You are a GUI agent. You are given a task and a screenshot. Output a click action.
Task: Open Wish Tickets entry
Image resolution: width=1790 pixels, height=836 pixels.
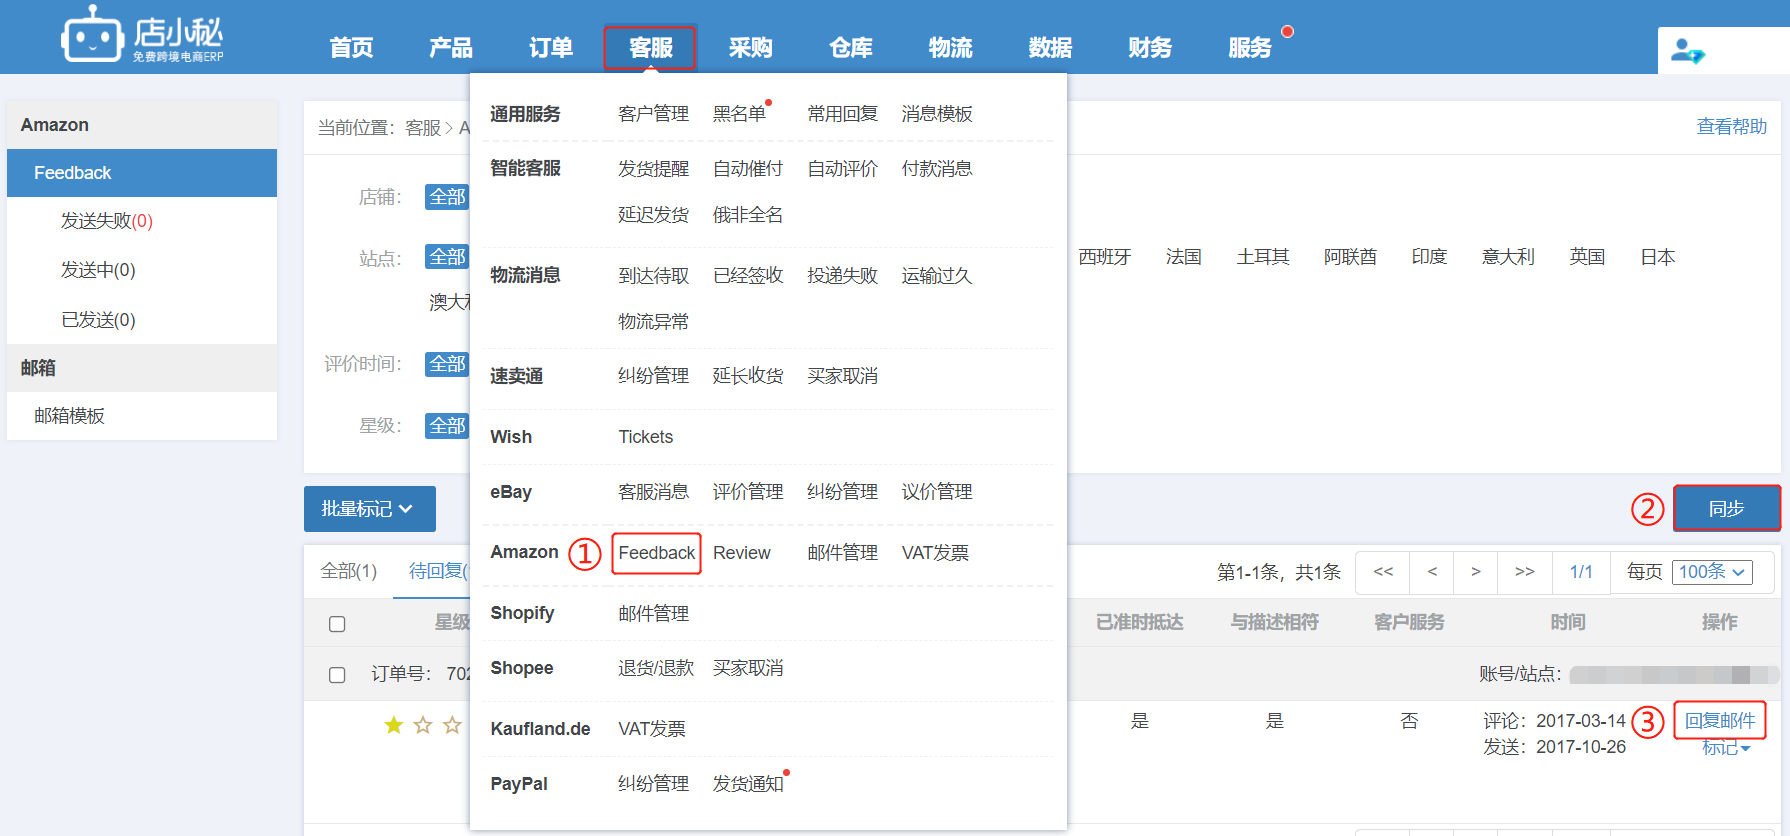(x=646, y=437)
